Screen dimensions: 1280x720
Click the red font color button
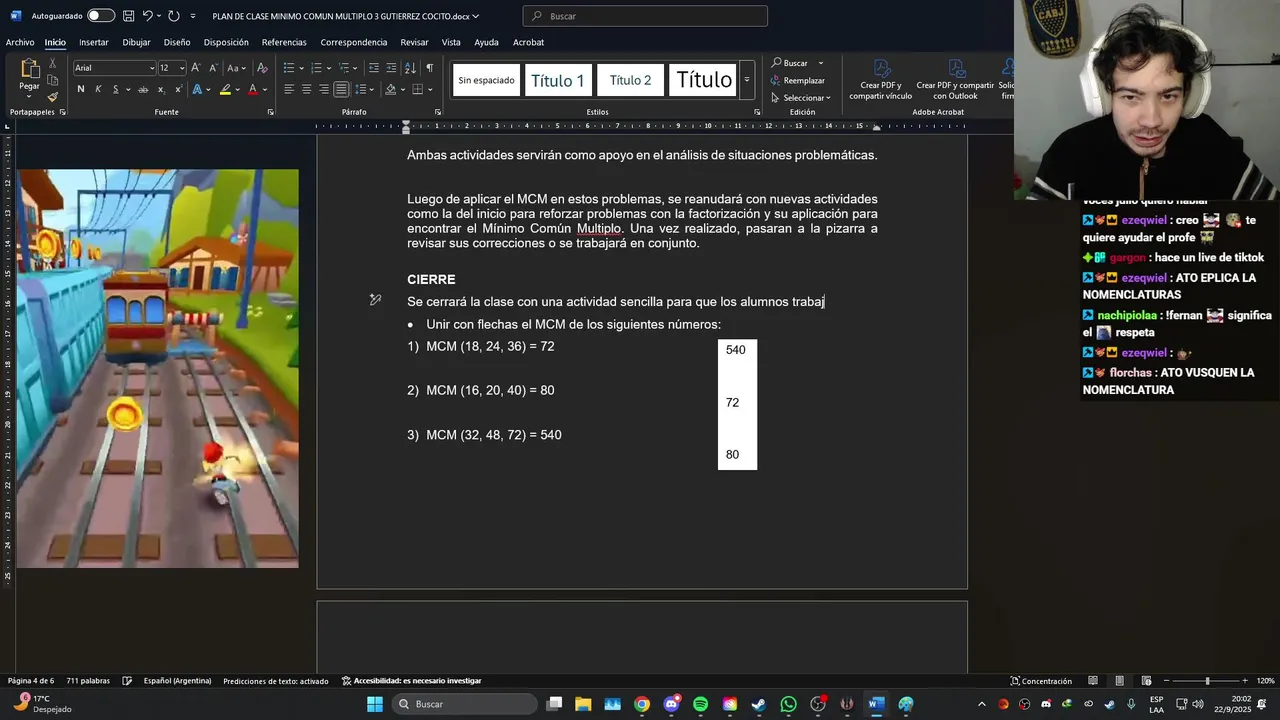252,89
